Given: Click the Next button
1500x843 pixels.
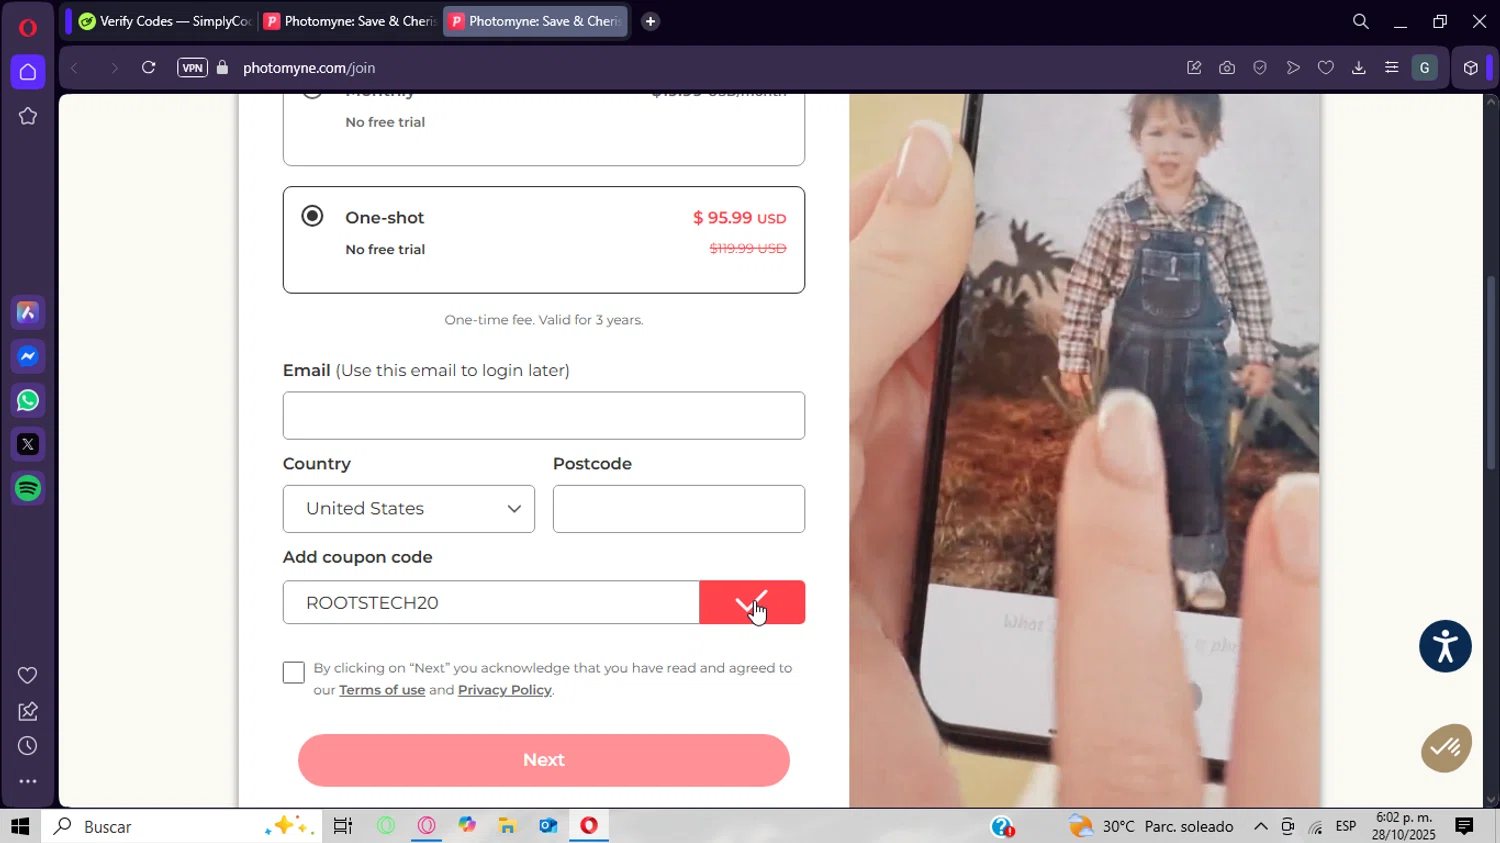Looking at the screenshot, I should click(544, 760).
